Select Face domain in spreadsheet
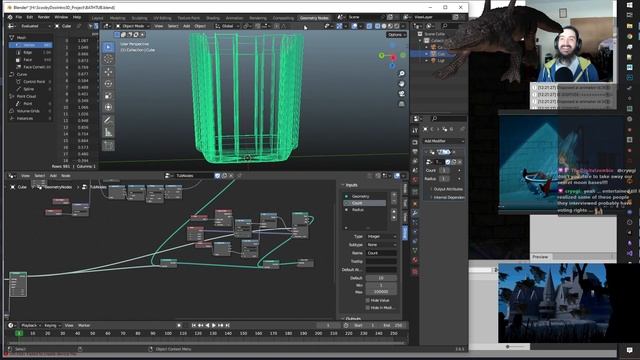 click(31, 60)
